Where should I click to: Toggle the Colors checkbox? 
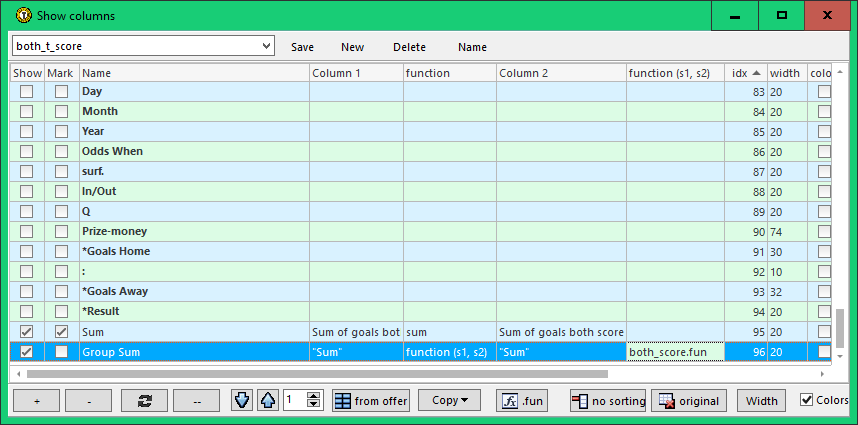point(807,400)
